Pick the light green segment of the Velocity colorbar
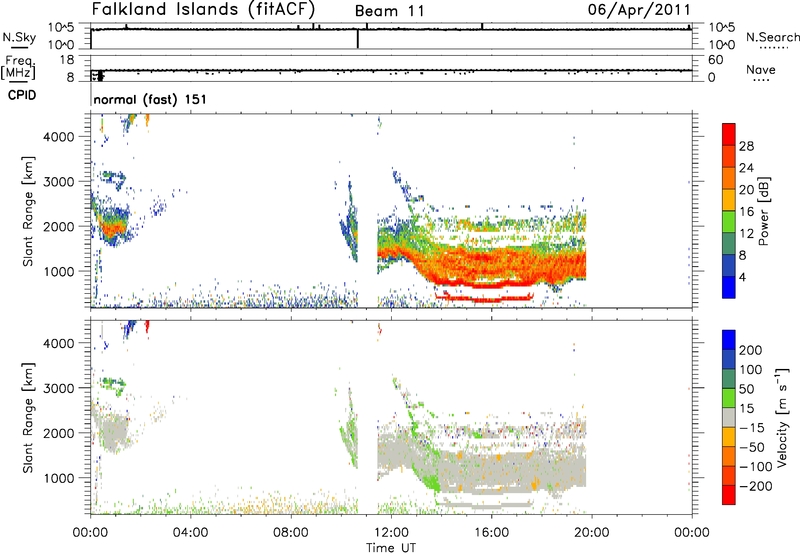 [729, 398]
